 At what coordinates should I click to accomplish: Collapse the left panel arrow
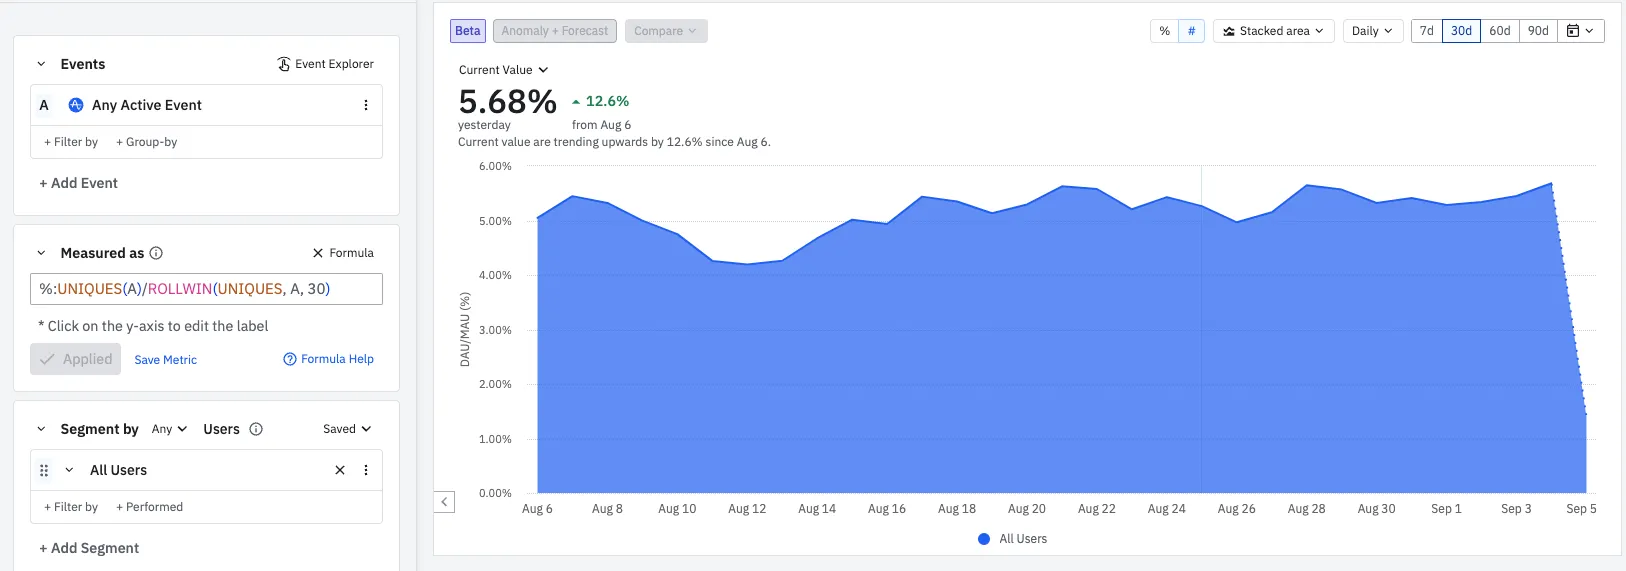(x=445, y=502)
